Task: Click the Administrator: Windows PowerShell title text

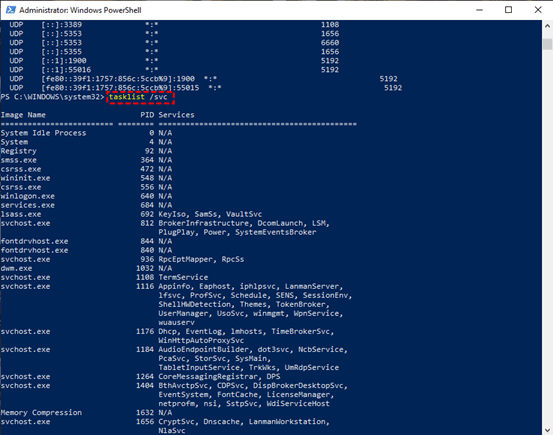Action: click(x=80, y=10)
